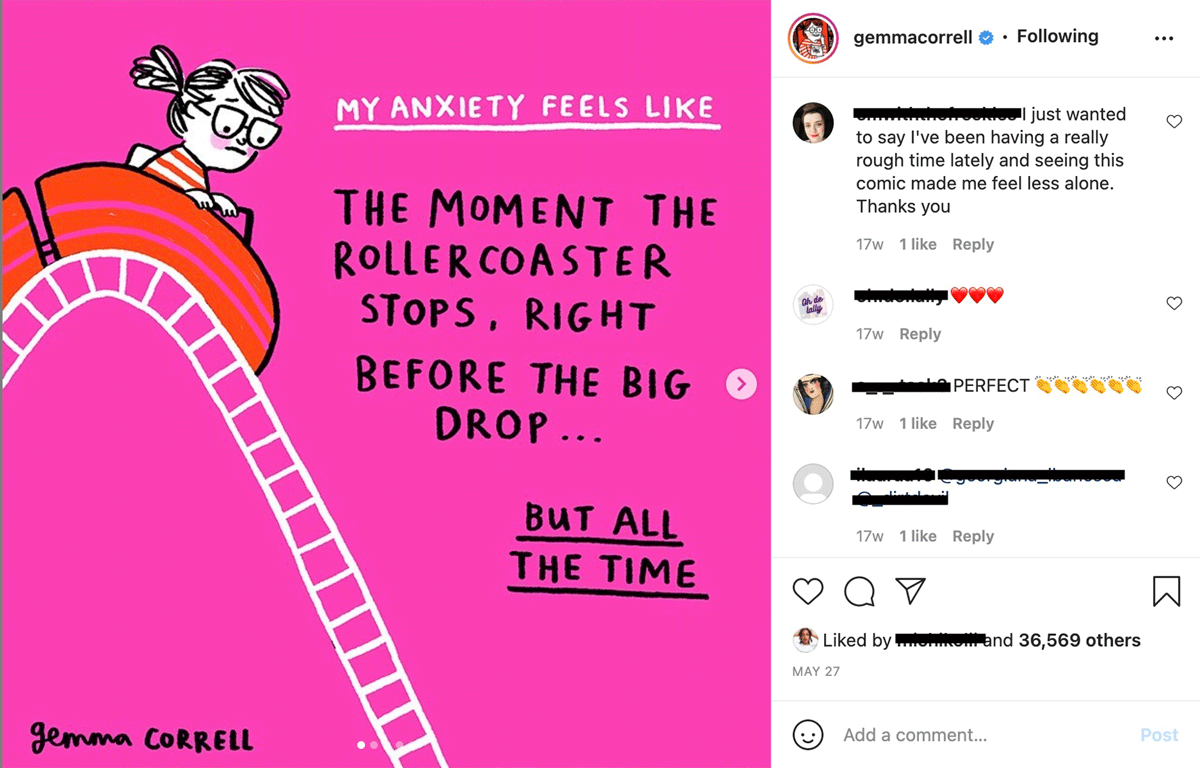Viewport: 1200px width, 768px height.
Task: Click the Following button
Action: coord(1057,36)
